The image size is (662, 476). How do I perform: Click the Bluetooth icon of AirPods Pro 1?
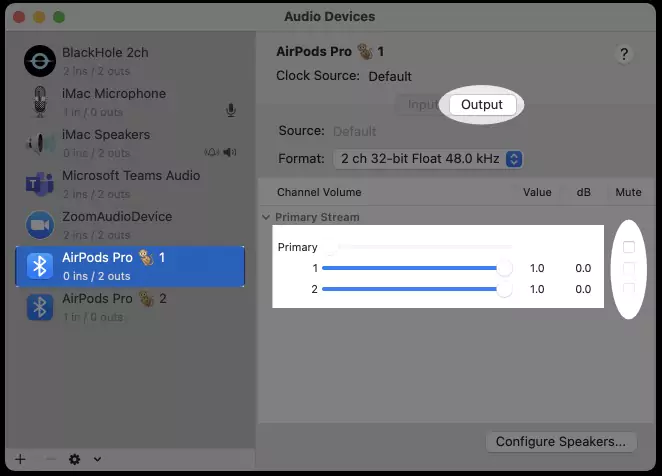[40, 266]
